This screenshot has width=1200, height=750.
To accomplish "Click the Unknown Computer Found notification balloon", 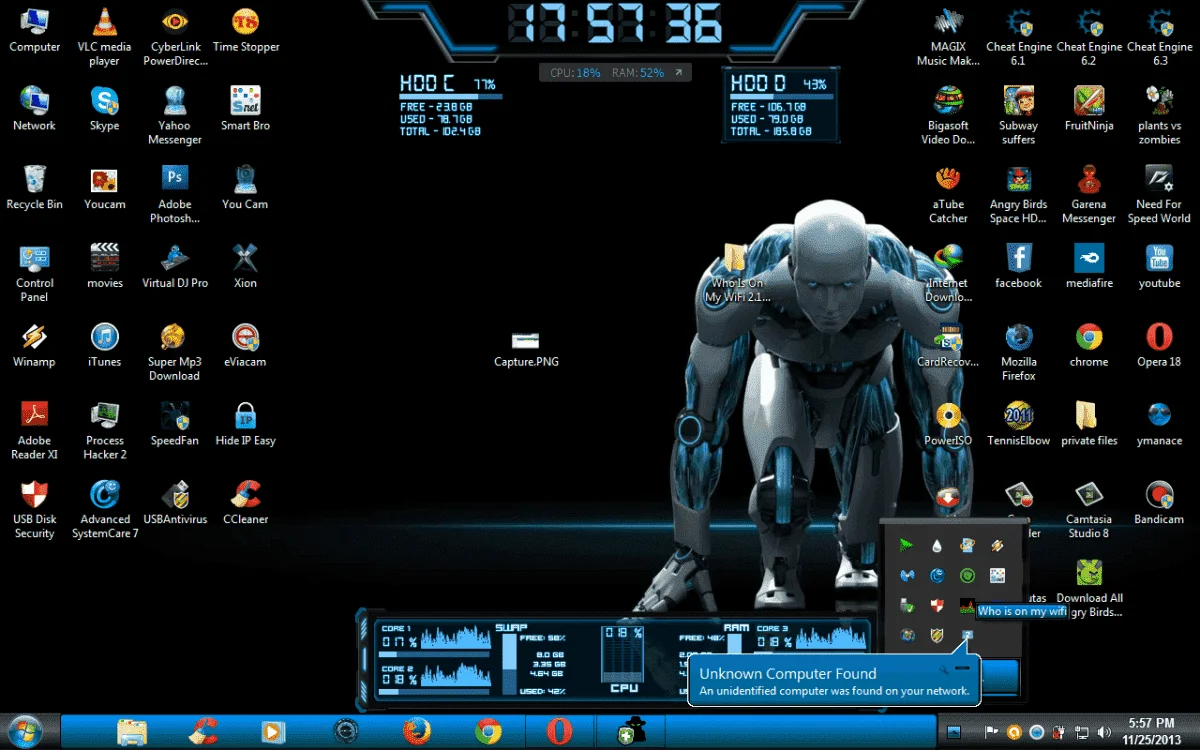I will [x=834, y=682].
